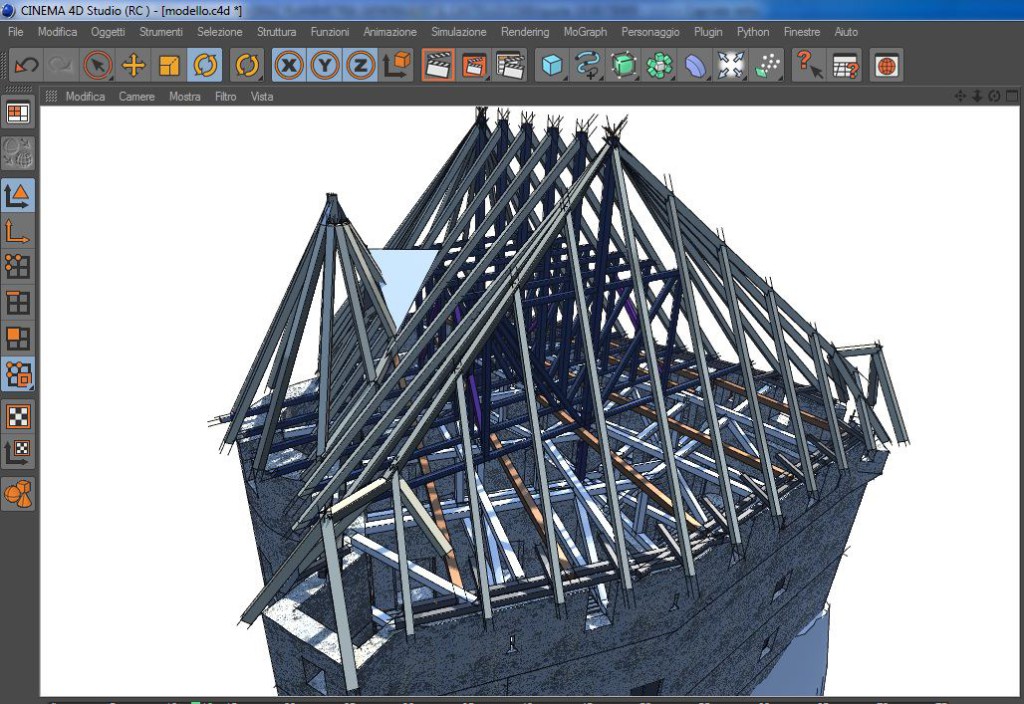Switch to Points mode in left sidebar
The image size is (1024, 704).
[18, 266]
